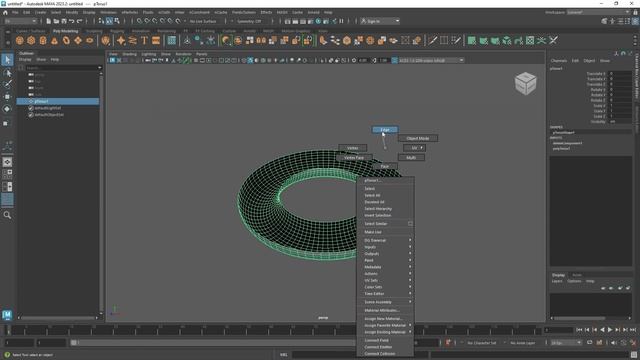Open the viewport Shading menu
This screenshot has width=640, height=360.
click(129, 54)
